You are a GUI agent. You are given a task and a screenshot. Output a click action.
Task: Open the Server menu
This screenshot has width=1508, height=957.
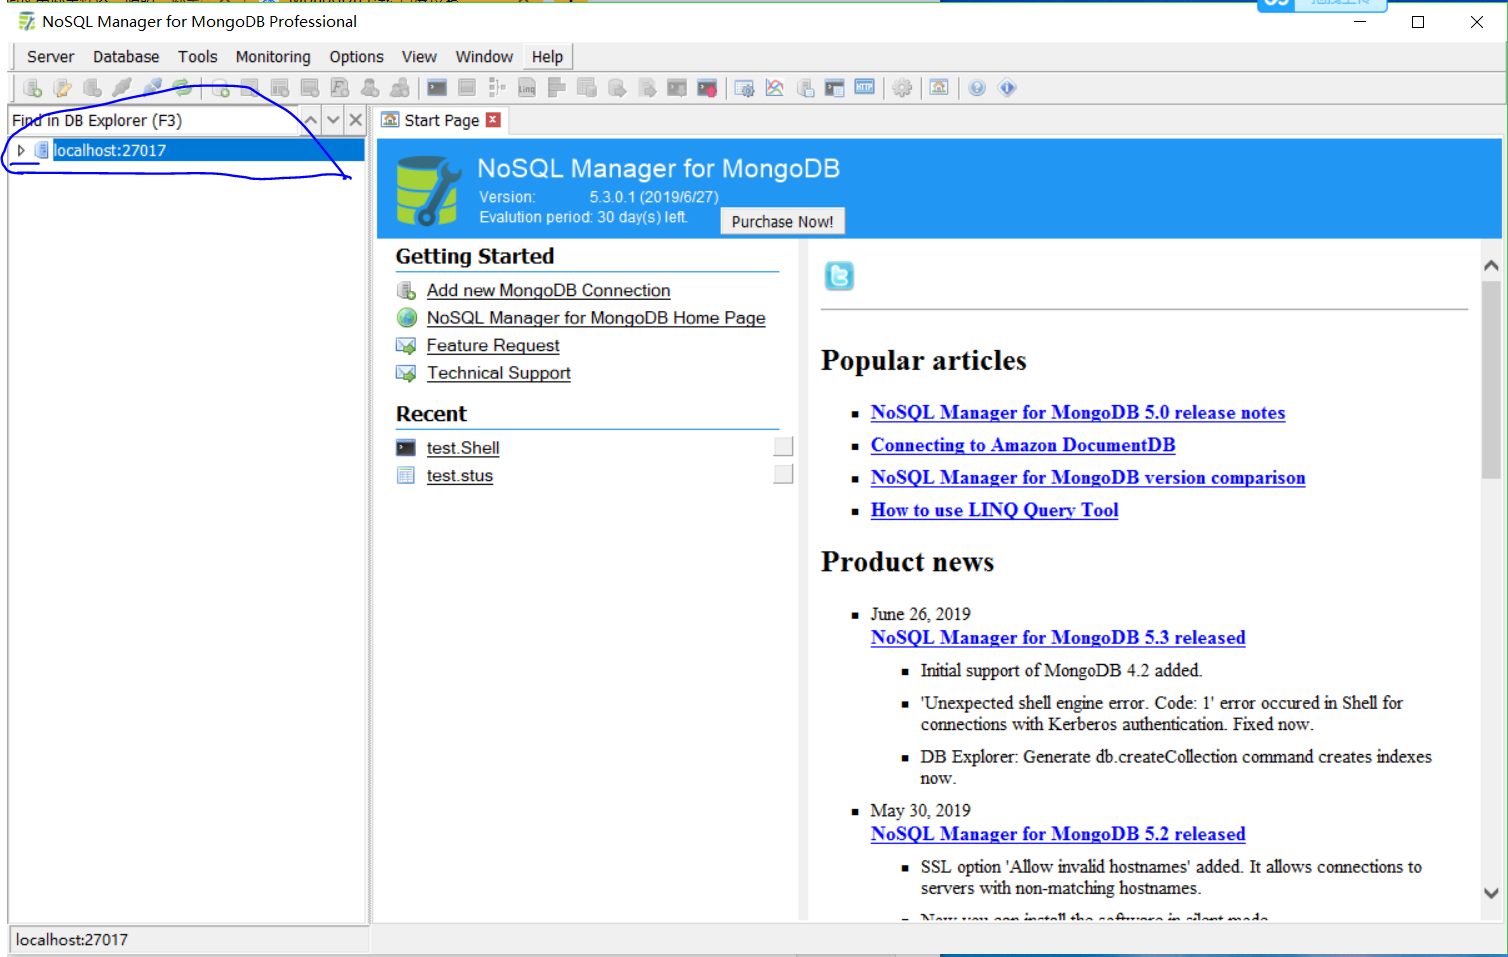point(51,57)
